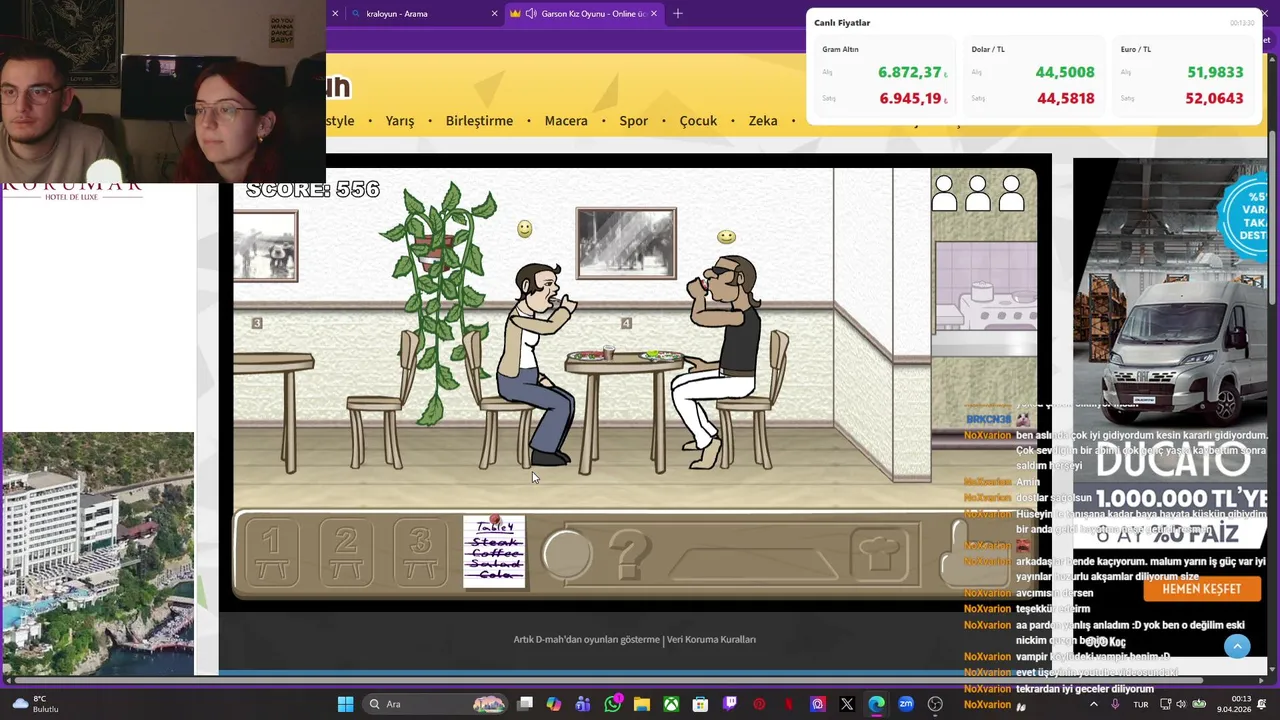Click the HEMEN KEŞFET ad button
The image size is (1280, 720).
point(1201,589)
